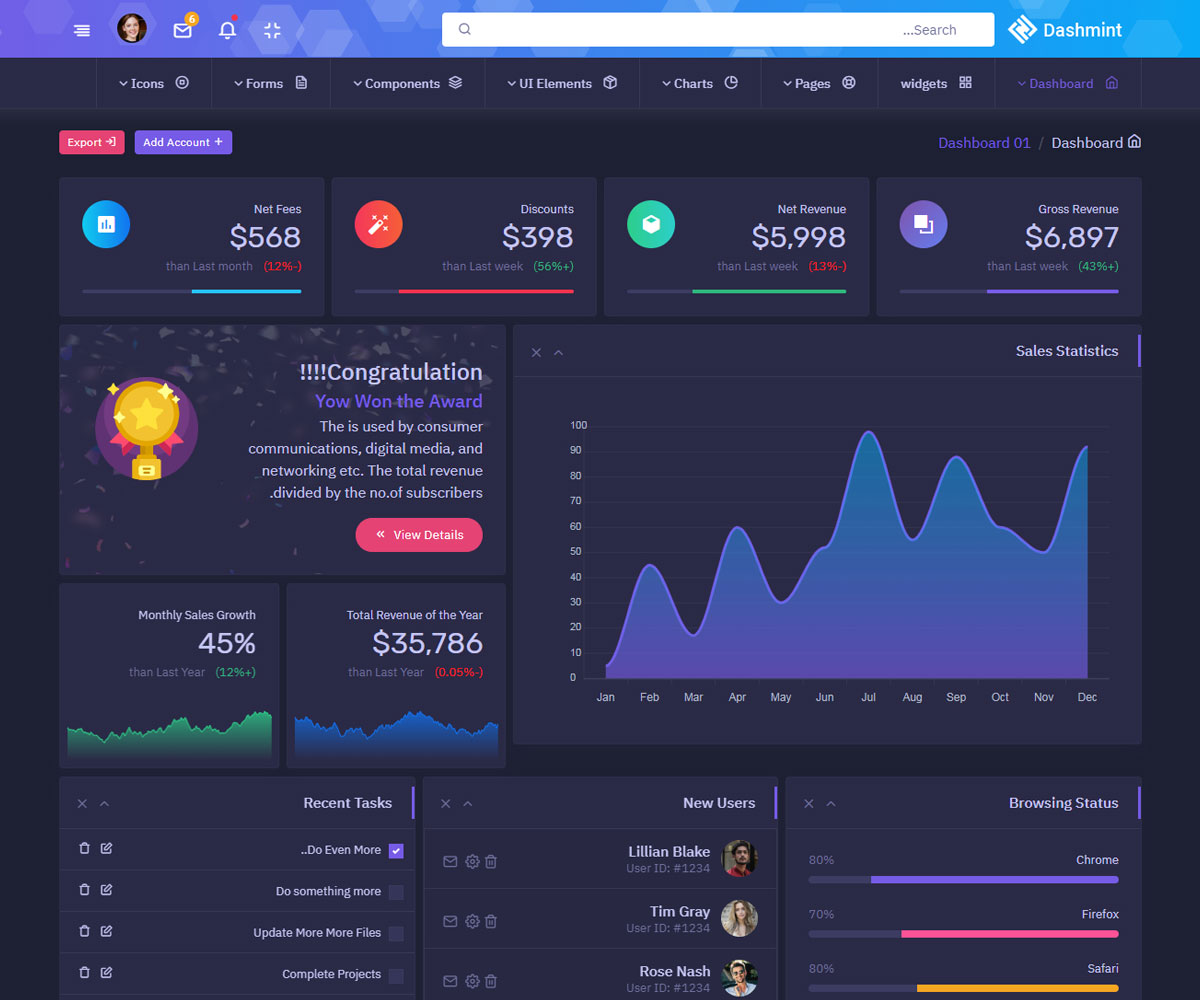Check the 'Update More More Files' checkbox
The width and height of the screenshot is (1200, 1000).
(396, 933)
